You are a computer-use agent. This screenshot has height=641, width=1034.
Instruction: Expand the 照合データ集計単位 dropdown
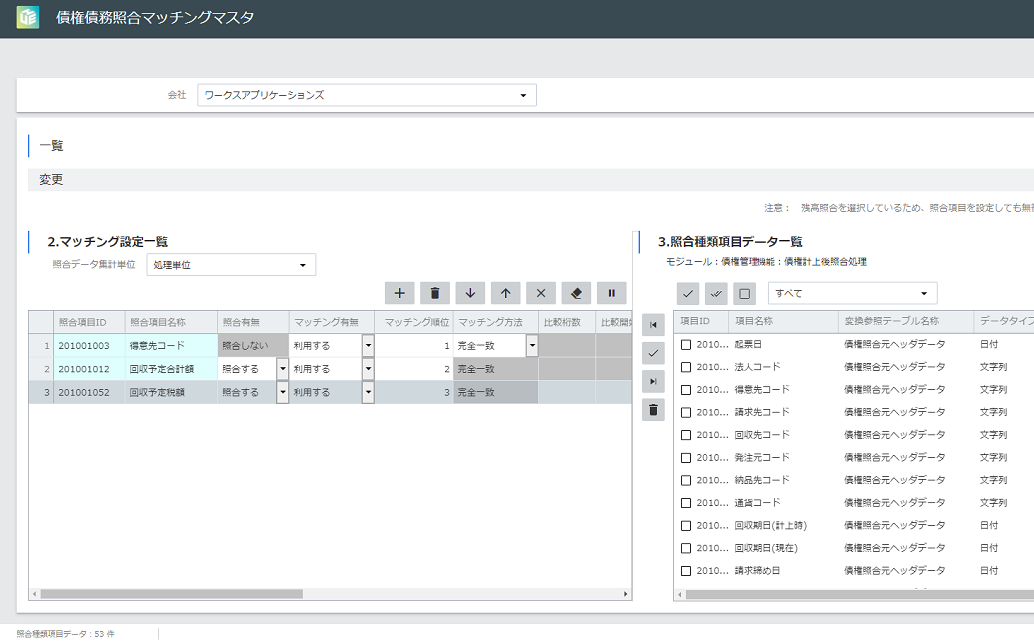(x=231, y=265)
